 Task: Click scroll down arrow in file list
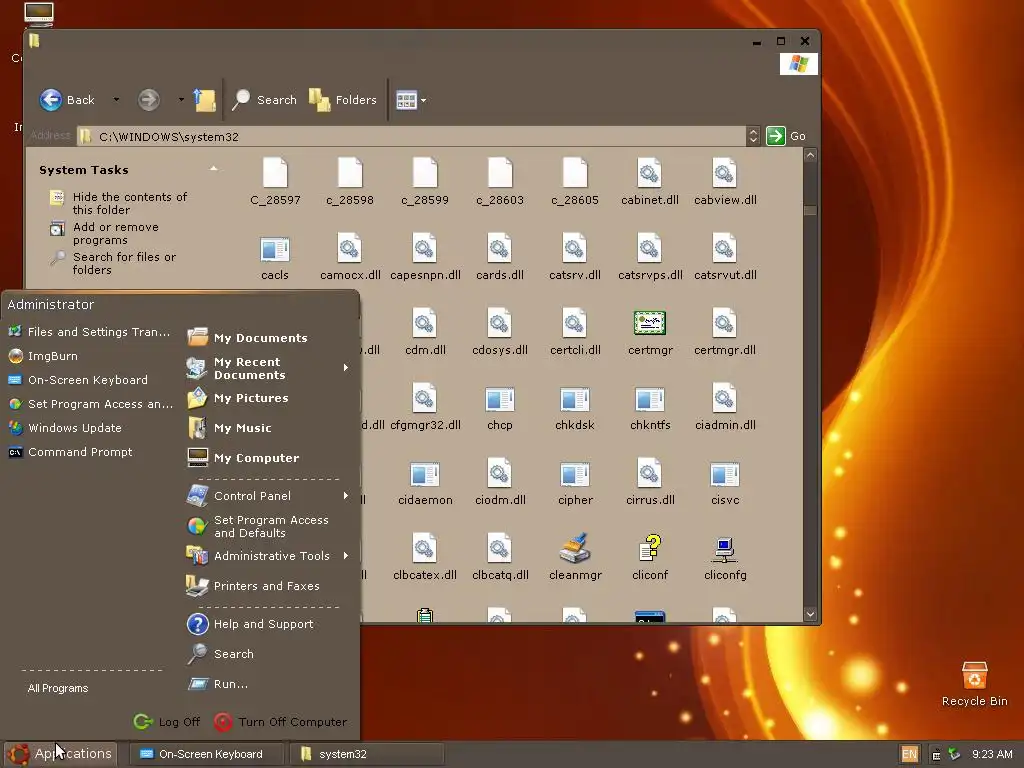click(810, 614)
